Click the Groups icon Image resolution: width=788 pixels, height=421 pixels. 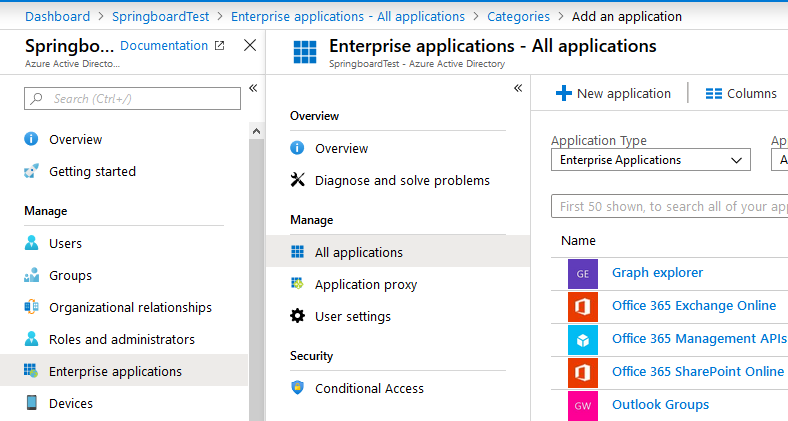tap(31, 275)
